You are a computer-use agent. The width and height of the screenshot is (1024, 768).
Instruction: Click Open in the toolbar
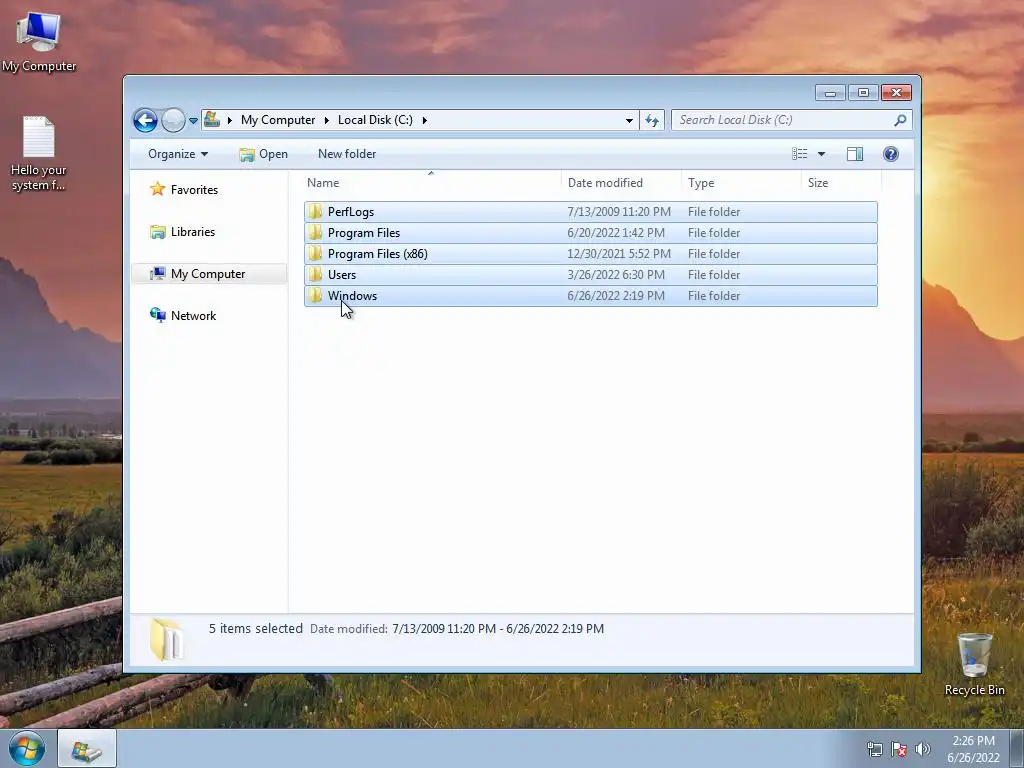(x=263, y=154)
